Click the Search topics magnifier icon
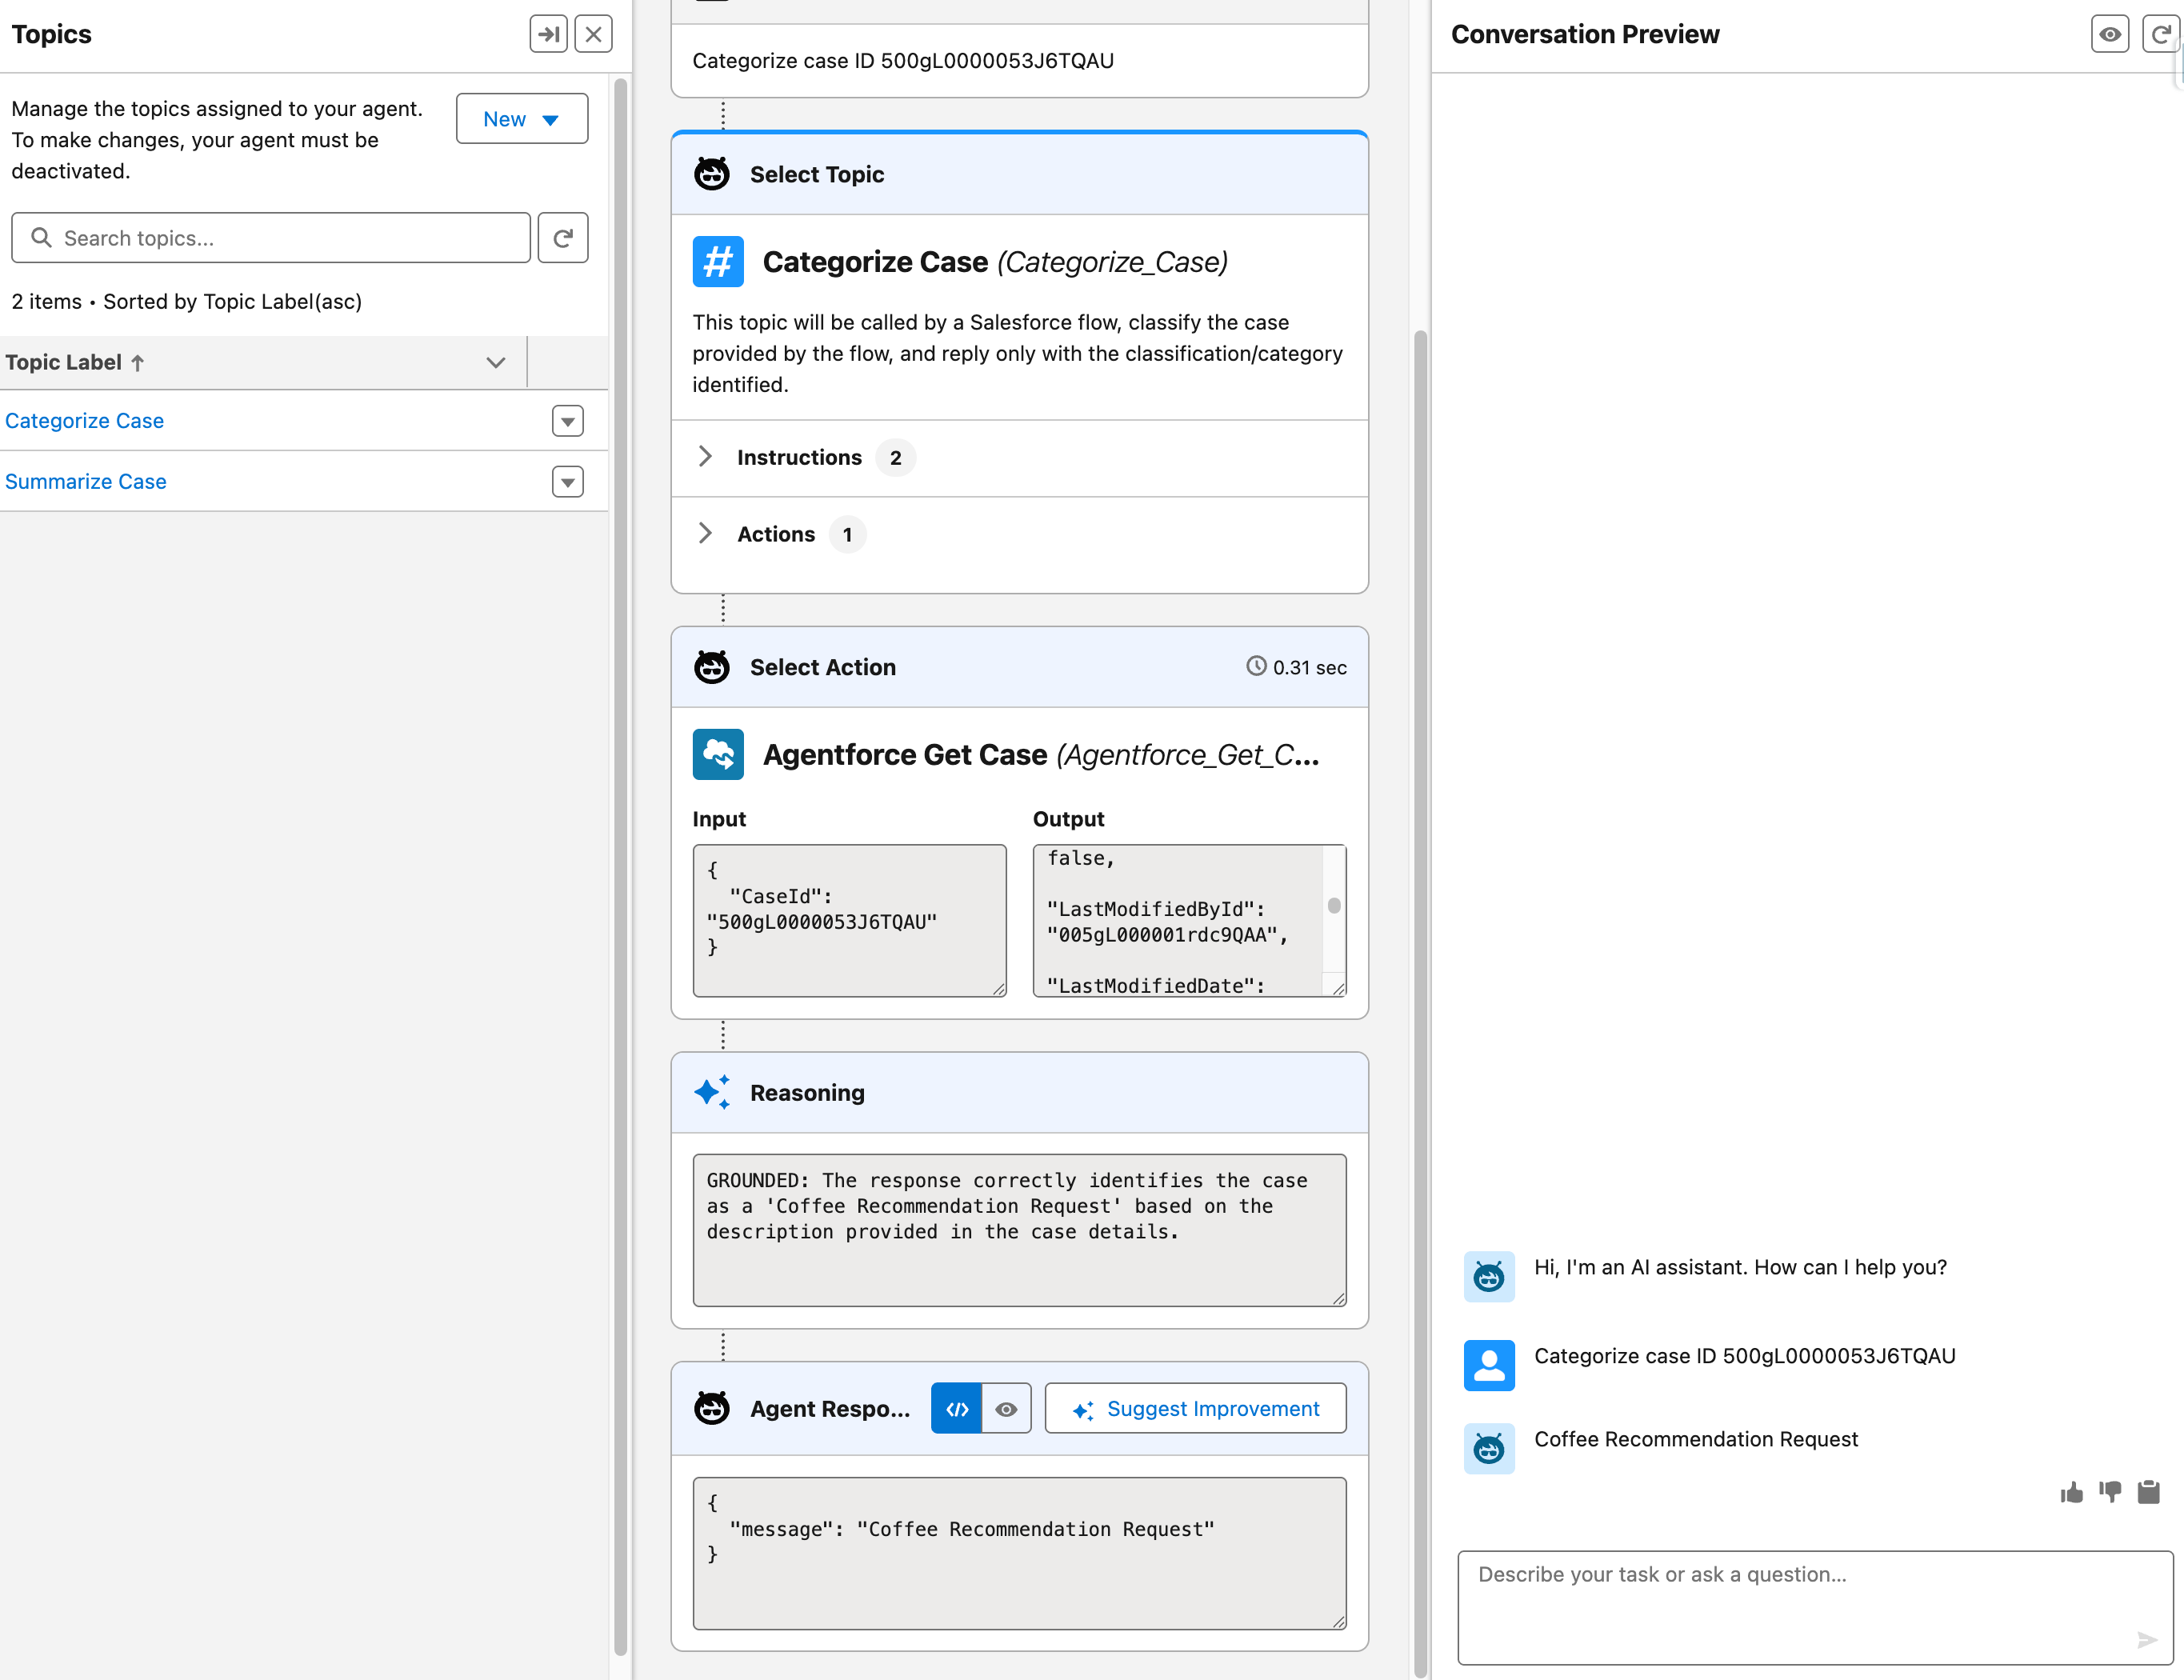The image size is (2184, 1680). coord(41,237)
